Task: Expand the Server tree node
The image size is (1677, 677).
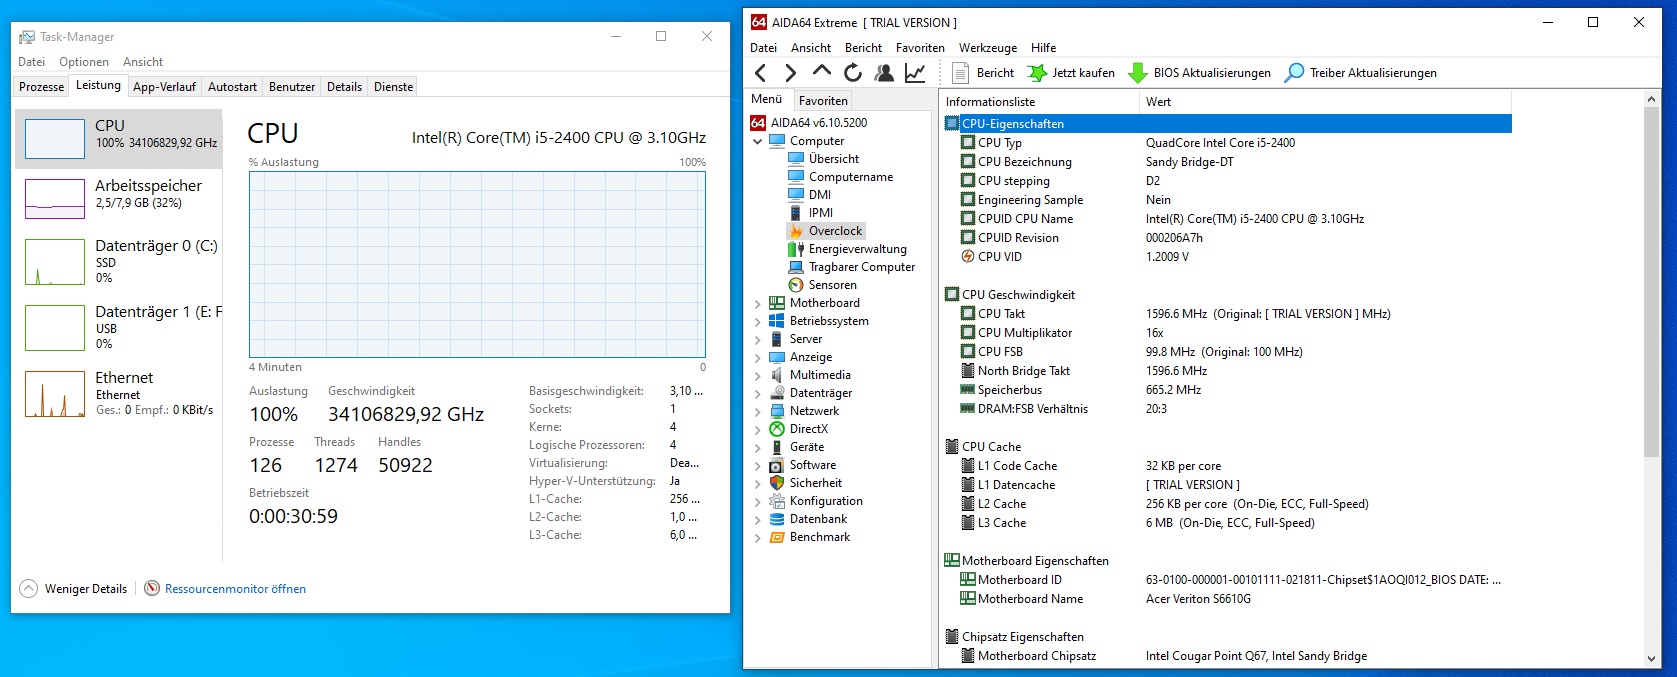Action: 758,339
